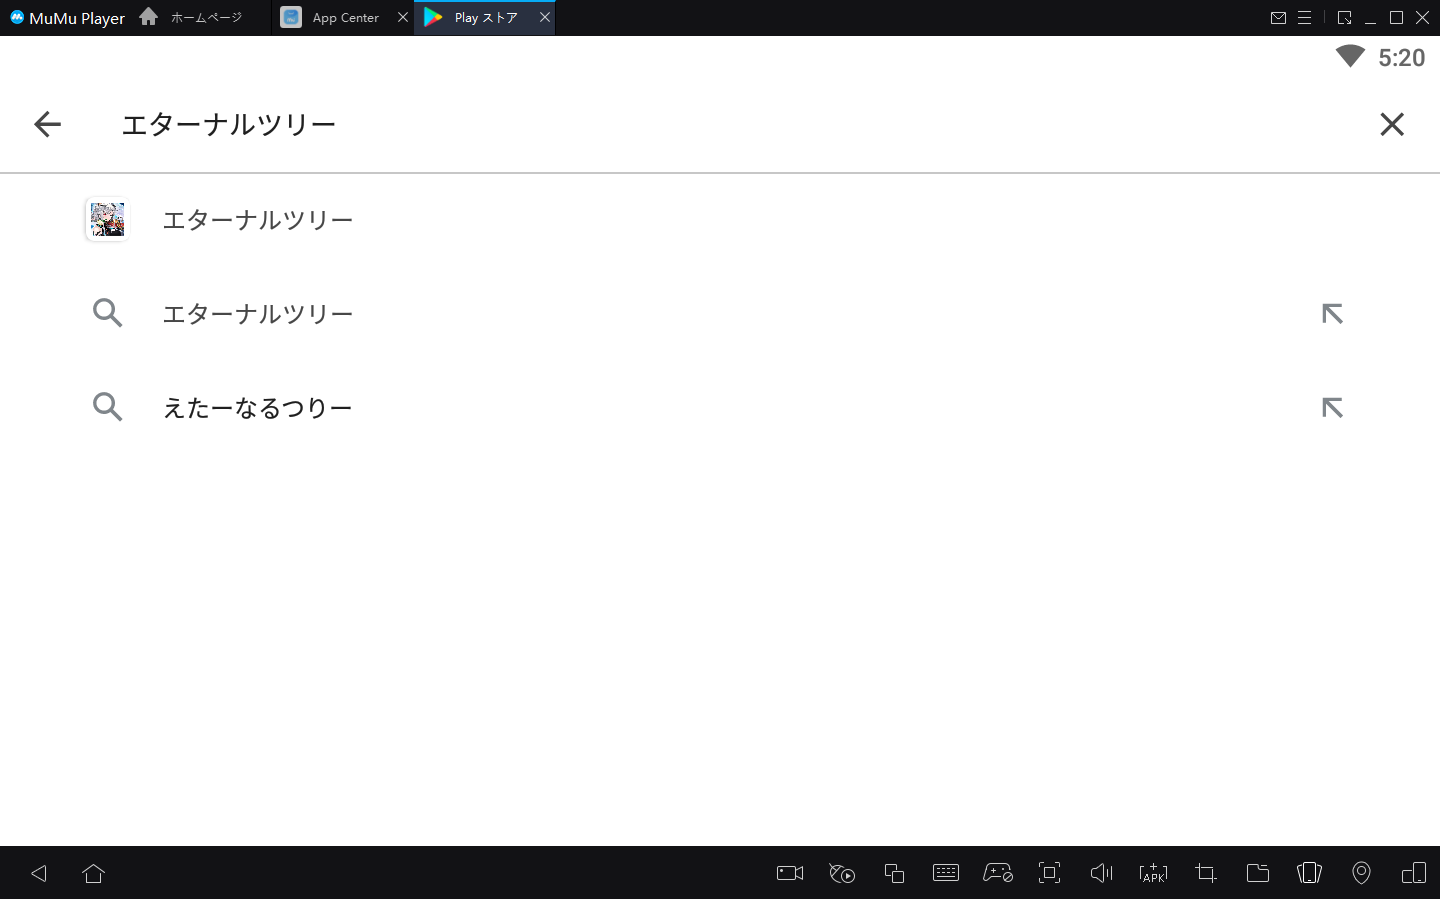Choose the katakana エターナルツリー search suggestion
The image size is (1440, 899).
(258, 314)
